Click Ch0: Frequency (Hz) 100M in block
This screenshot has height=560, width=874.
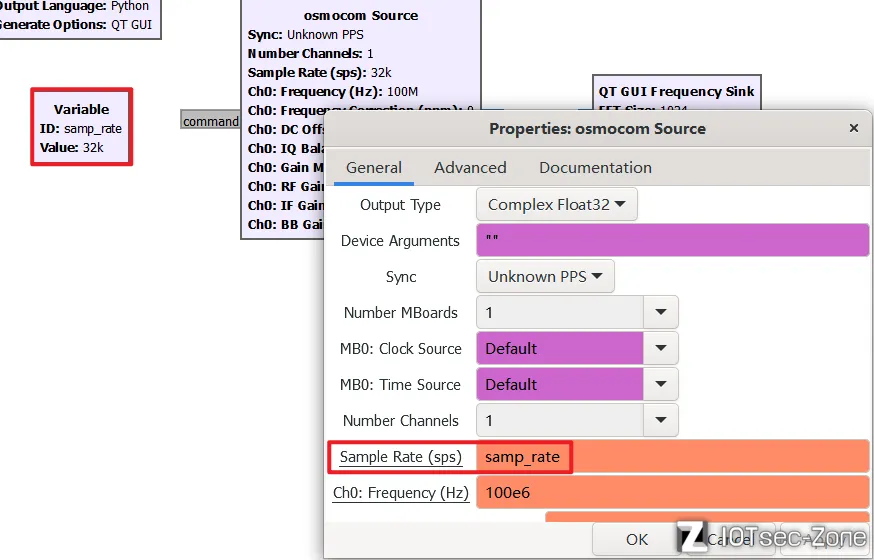(333, 91)
